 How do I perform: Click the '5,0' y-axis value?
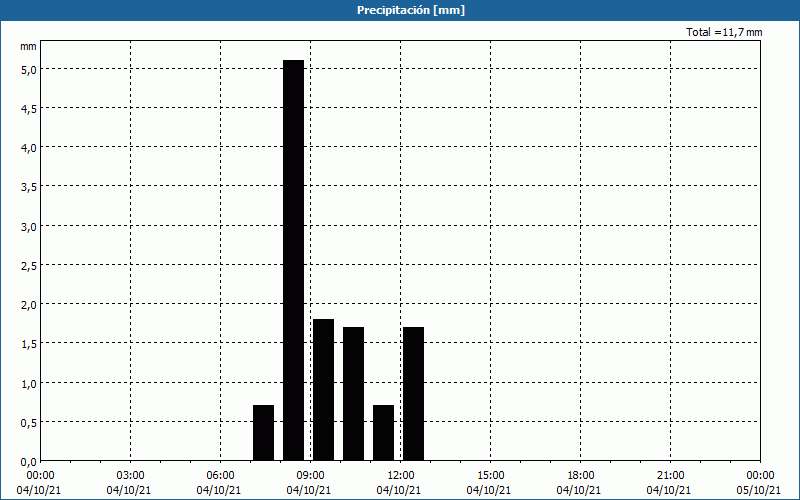28,69
